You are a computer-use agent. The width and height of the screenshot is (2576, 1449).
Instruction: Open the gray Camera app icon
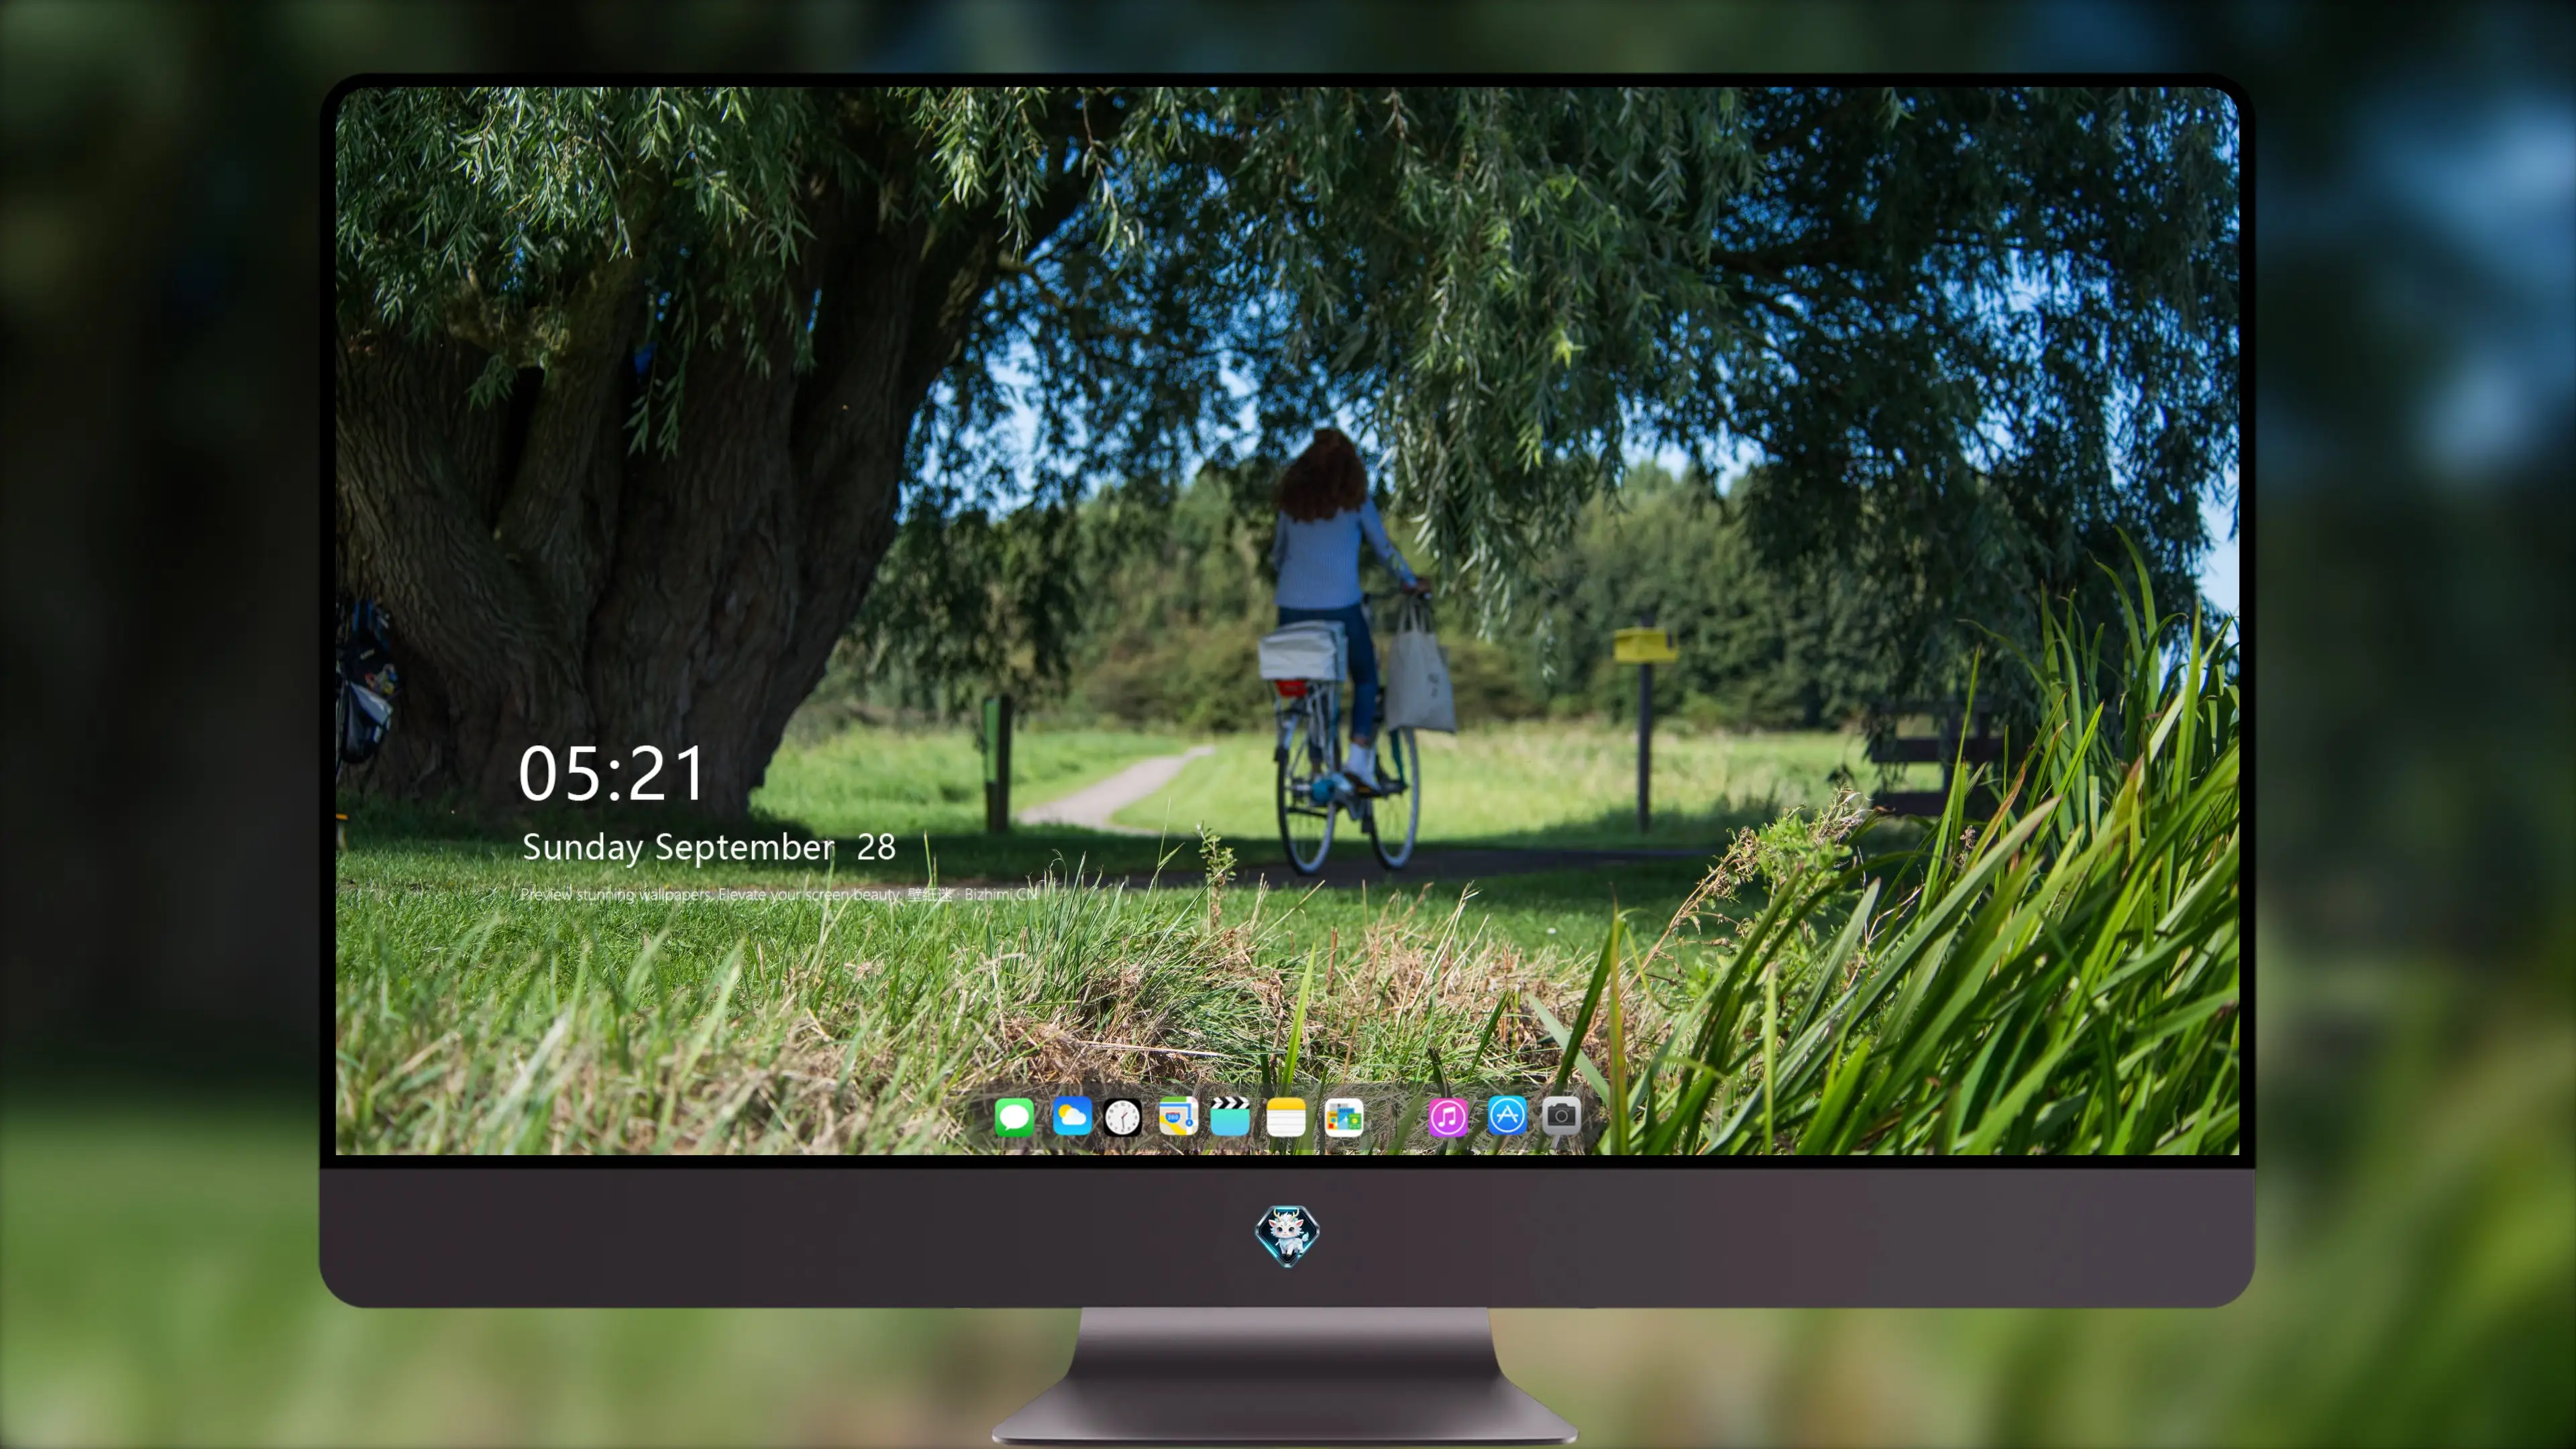point(1561,1116)
